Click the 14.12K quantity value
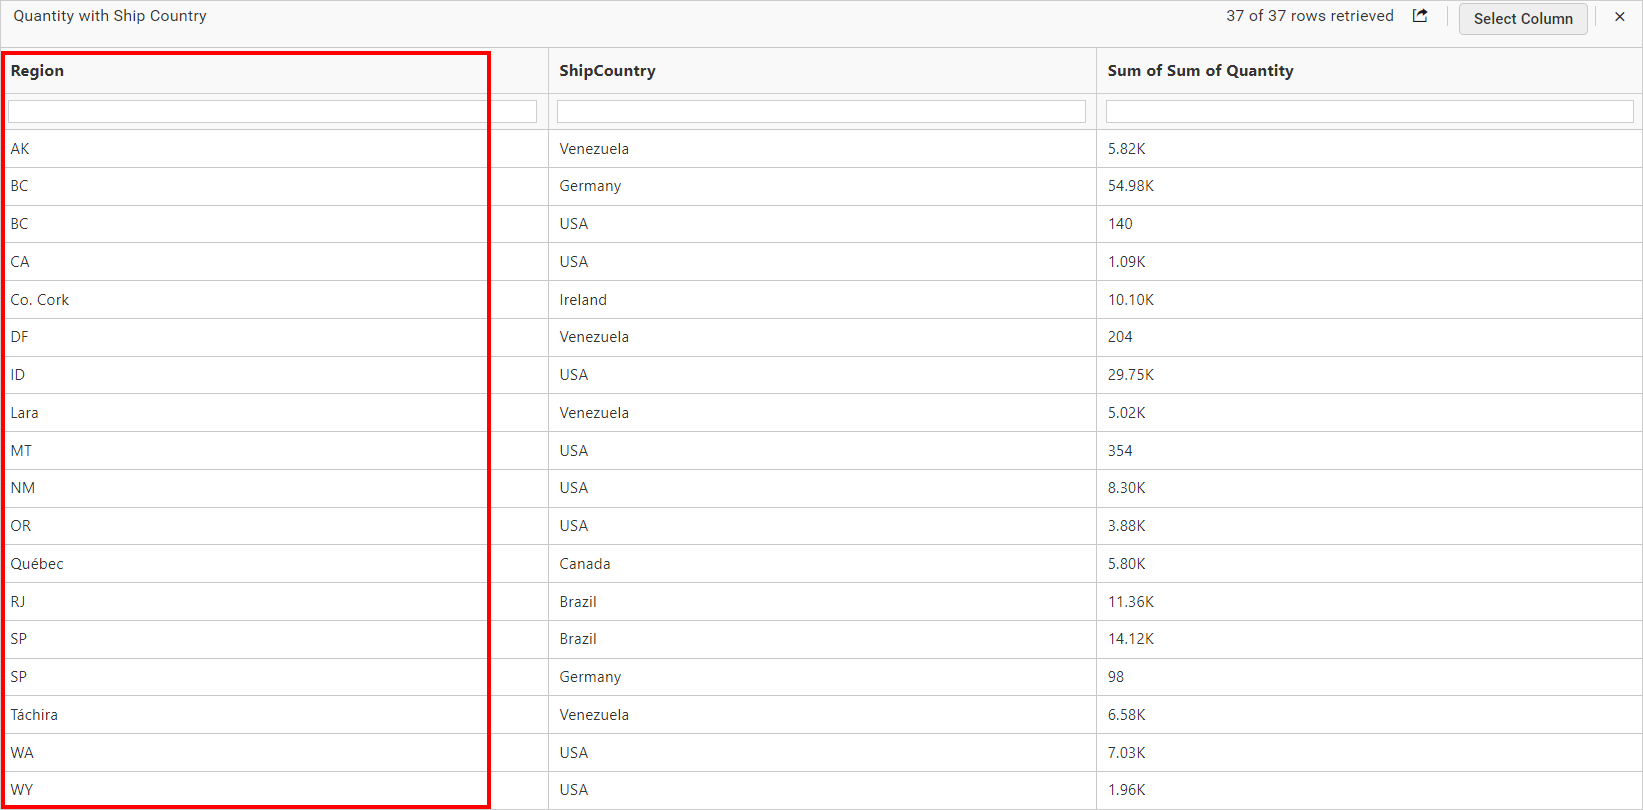Image resolution: width=1643 pixels, height=810 pixels. 1131,639
